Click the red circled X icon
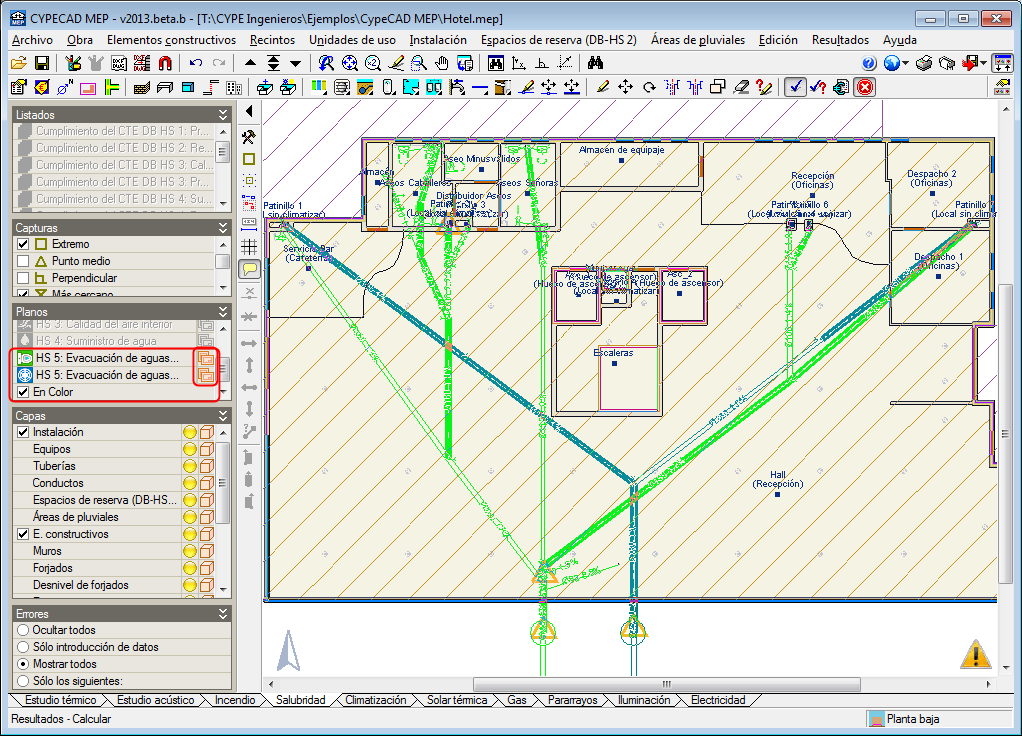The image size is (1022, 736). click(x=864, y=87)
